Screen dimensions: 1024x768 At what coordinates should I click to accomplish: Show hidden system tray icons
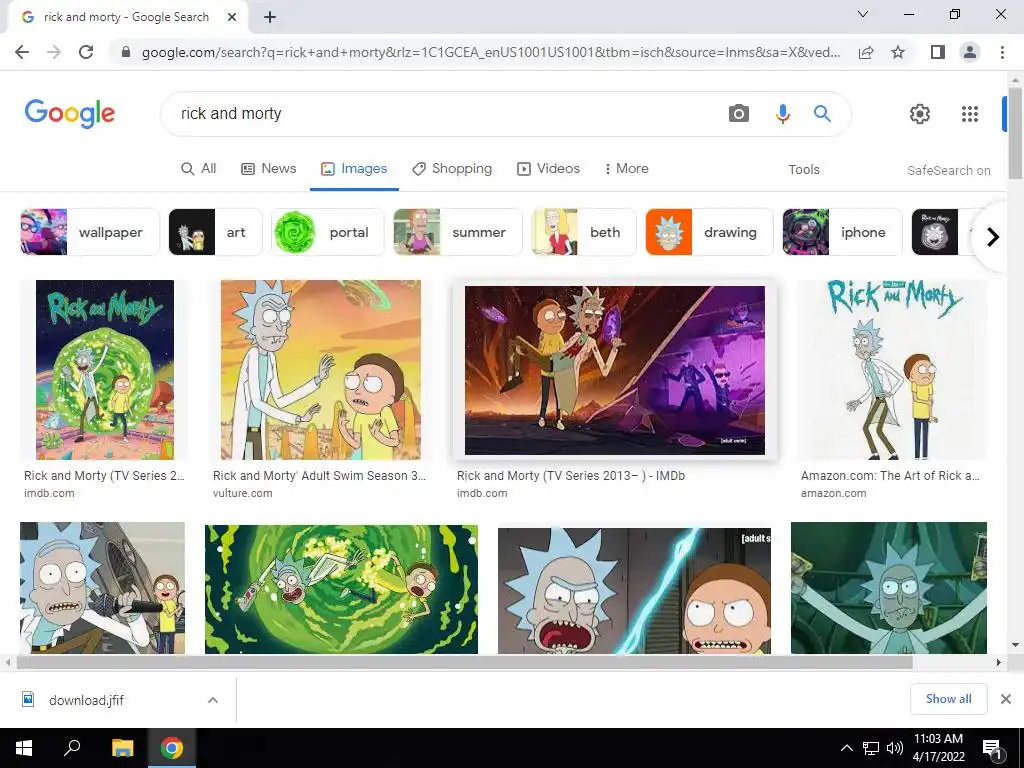tap(846, 748)
